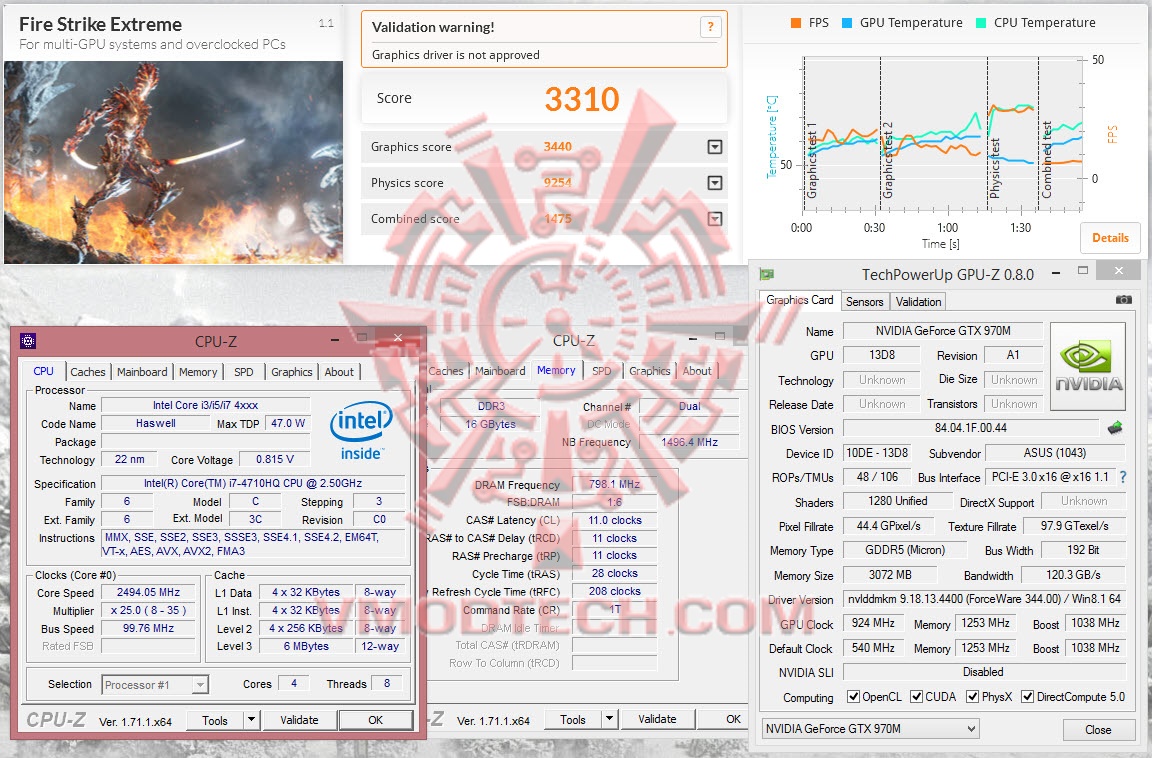Click the GPU-Z Driver Version field
Viewport: 1152px width, 758px height.
[984, 599]
